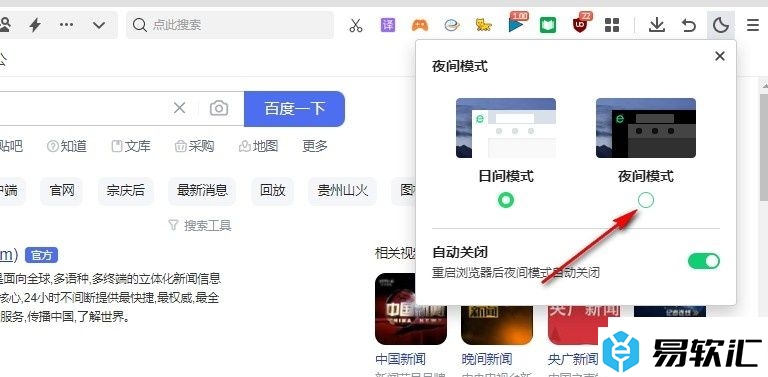Select the 宗庆后 suggestion chip
Viewport: 768px width, 377px height.
(126, 191)
